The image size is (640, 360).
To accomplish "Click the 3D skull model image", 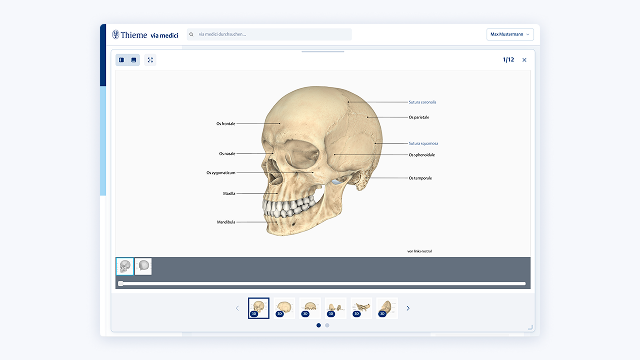I will click(x=322, y=160).
